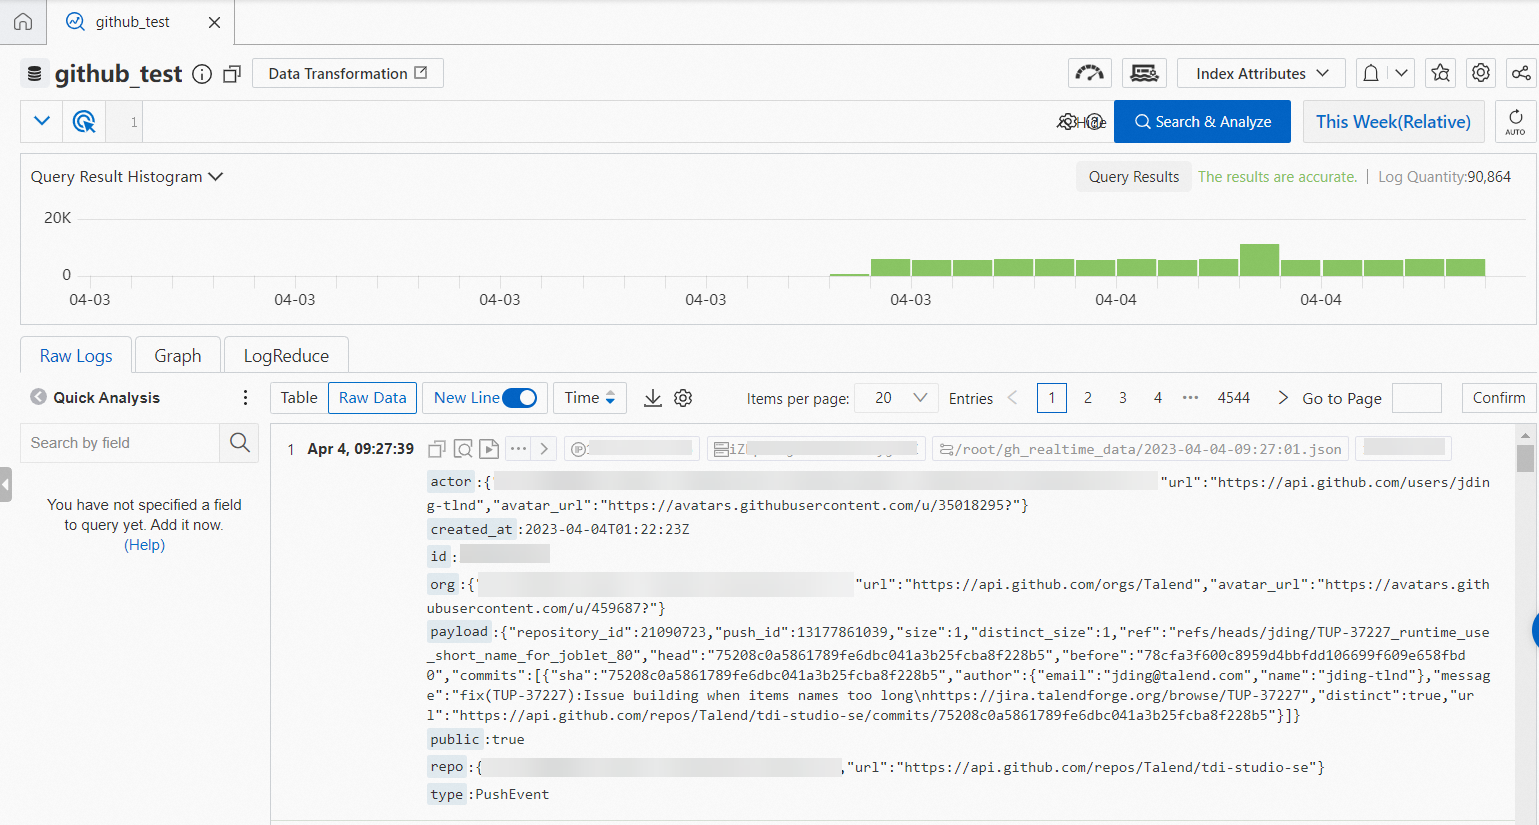Screen dimensions: 1539x825
Task: Collapse the left sidebar handle
Action: pos(5,485)
